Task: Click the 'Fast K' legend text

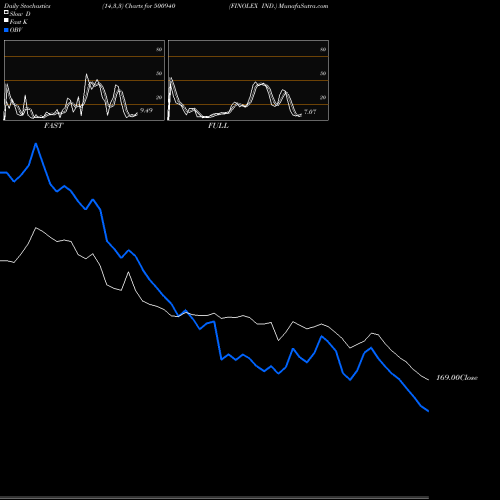Action: tap(19, 22)
